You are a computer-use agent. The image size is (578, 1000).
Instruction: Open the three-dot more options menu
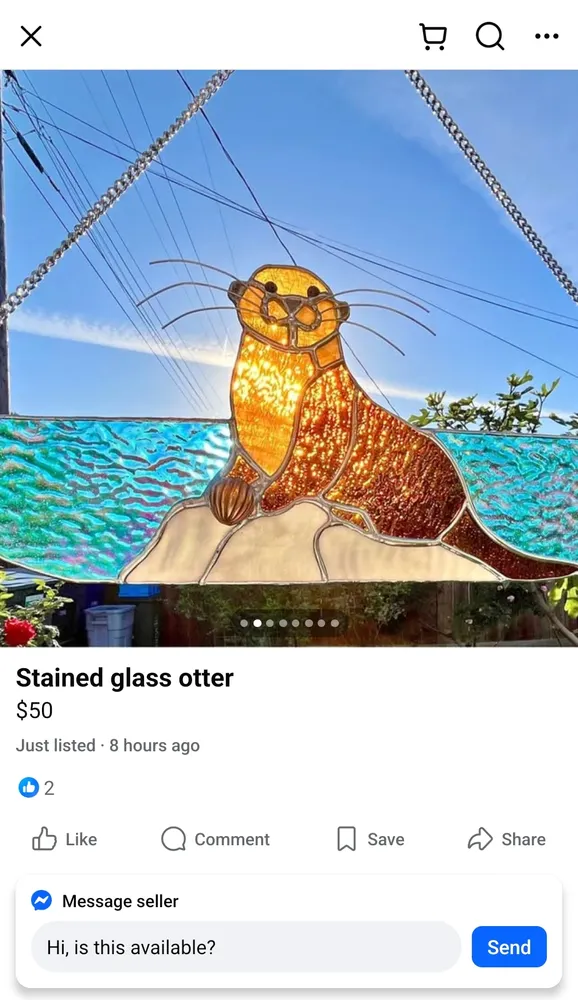click(547, 36)
